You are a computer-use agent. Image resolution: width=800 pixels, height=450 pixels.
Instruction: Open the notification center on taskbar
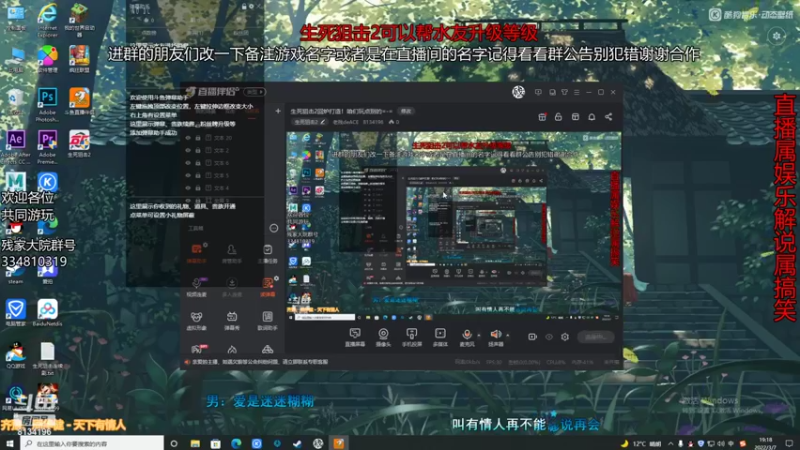(789, 443)
